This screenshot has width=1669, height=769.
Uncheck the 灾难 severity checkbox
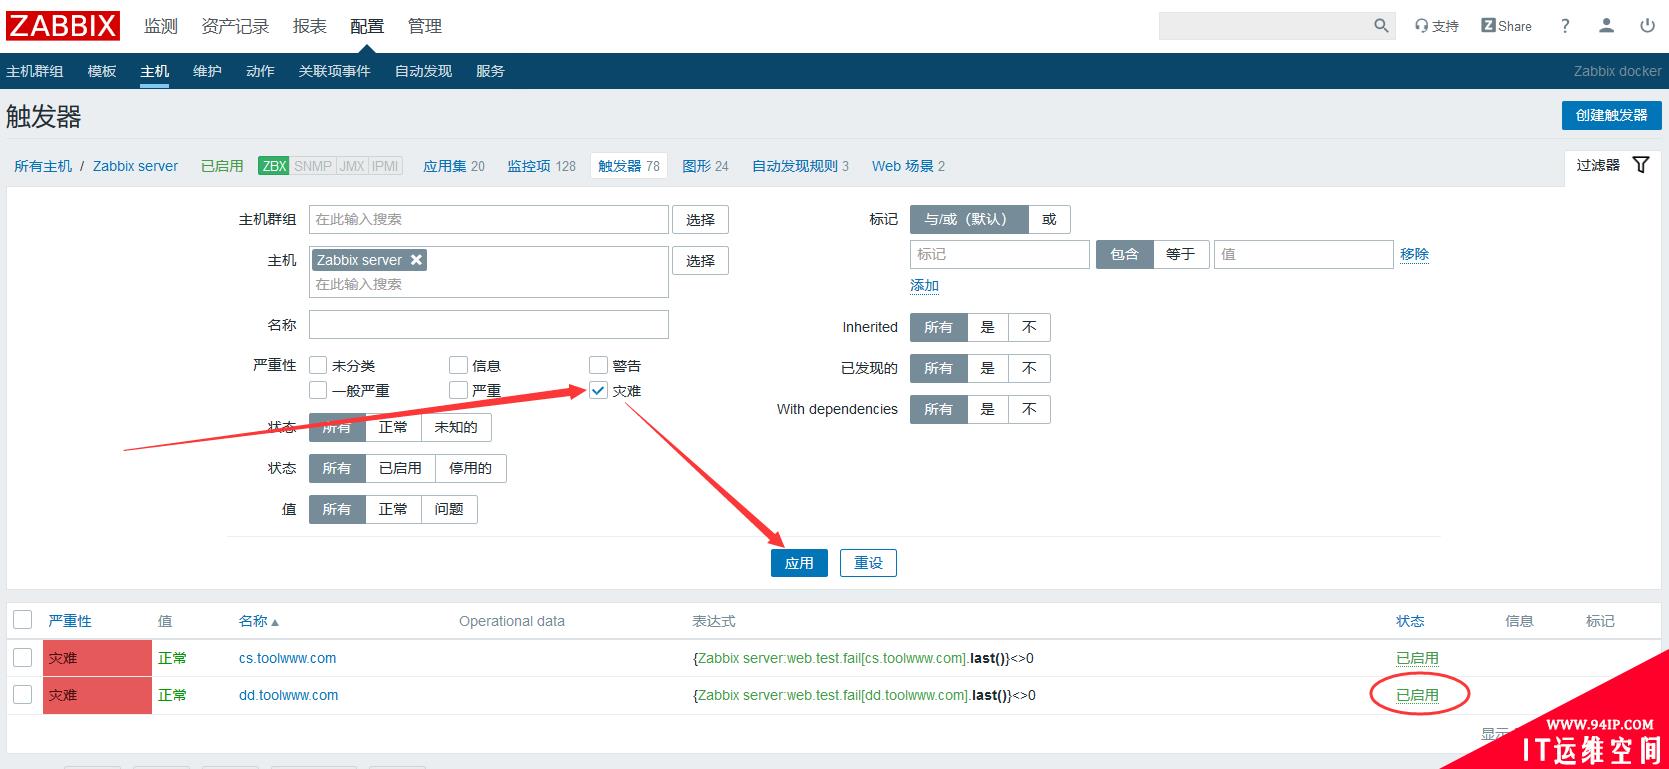[598, 390]
